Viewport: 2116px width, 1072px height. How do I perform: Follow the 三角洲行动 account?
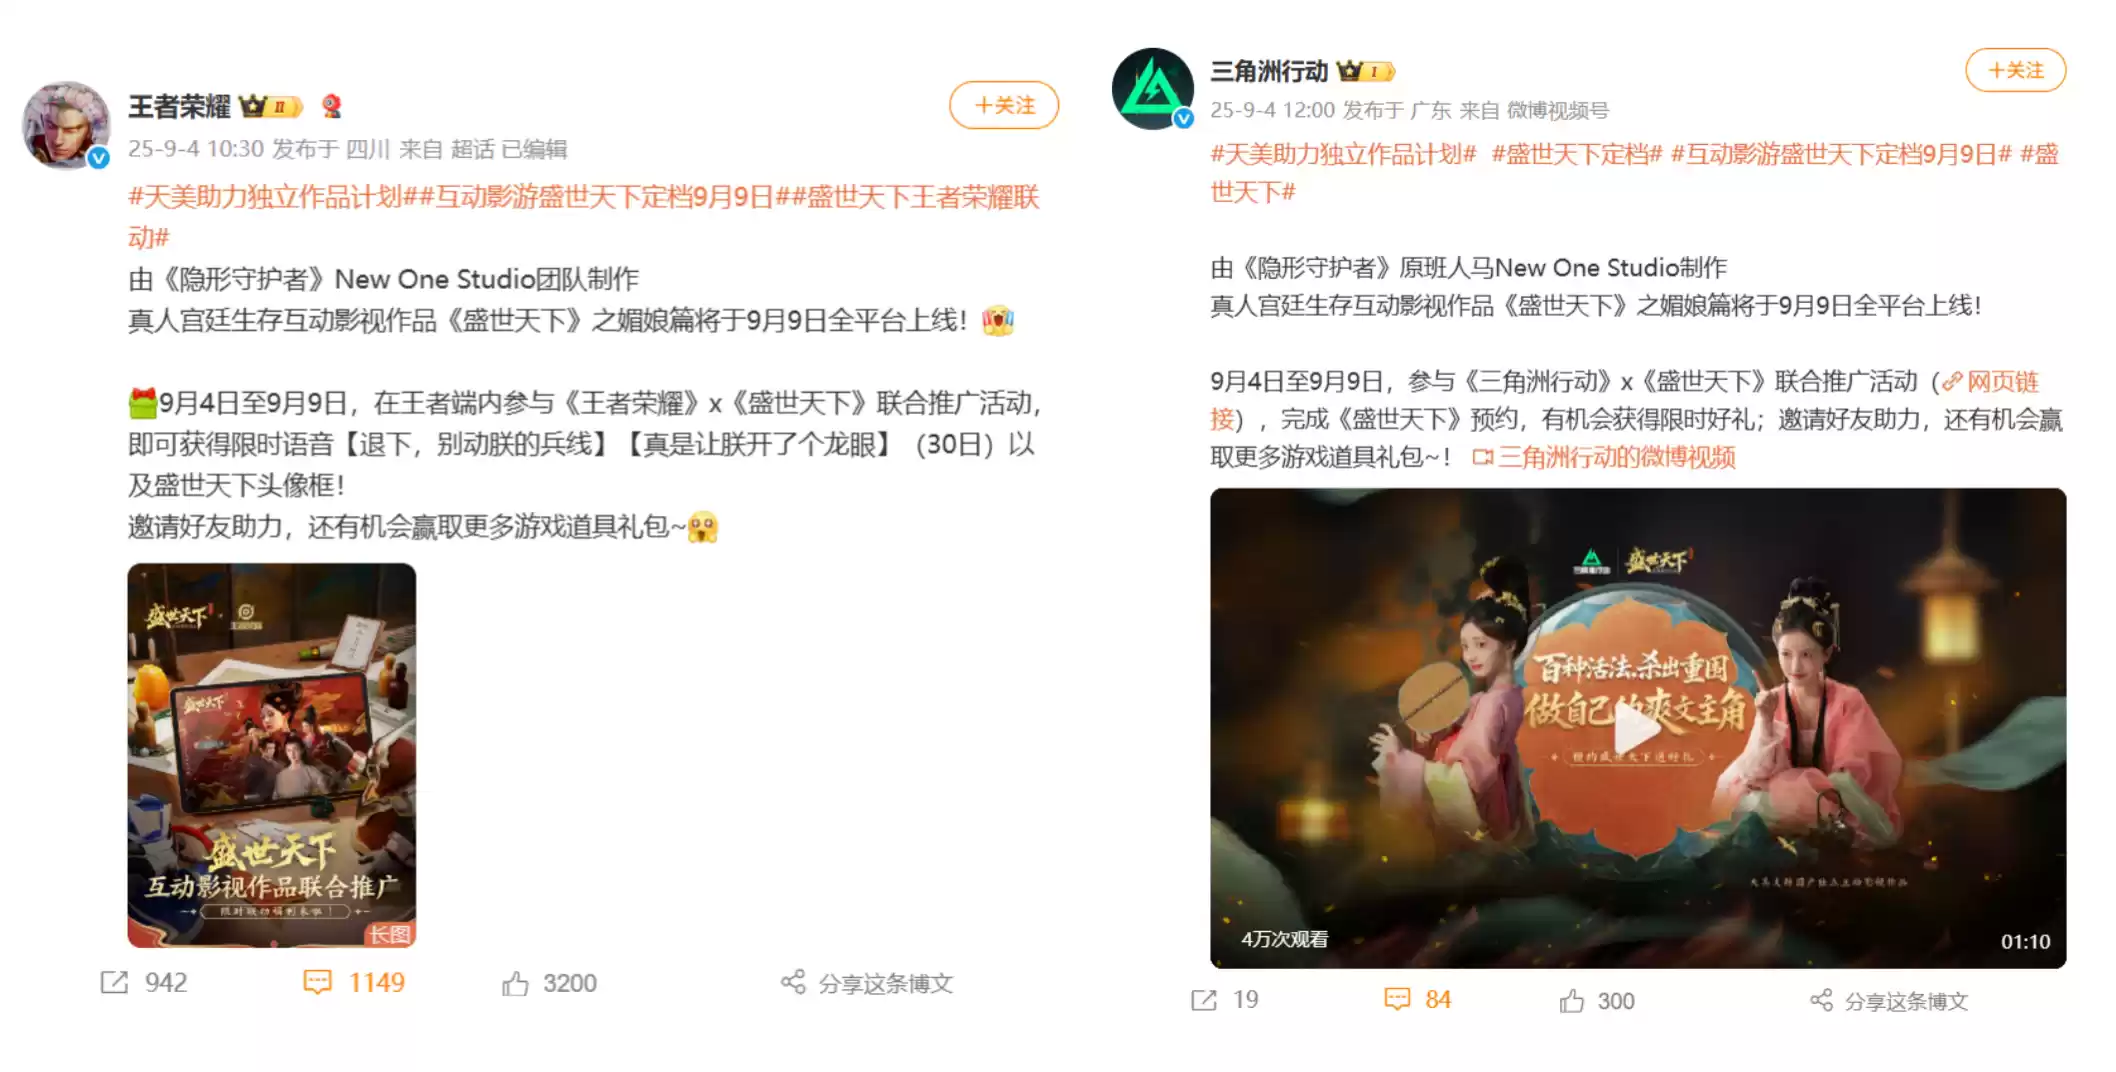(x=2015, y=70)
